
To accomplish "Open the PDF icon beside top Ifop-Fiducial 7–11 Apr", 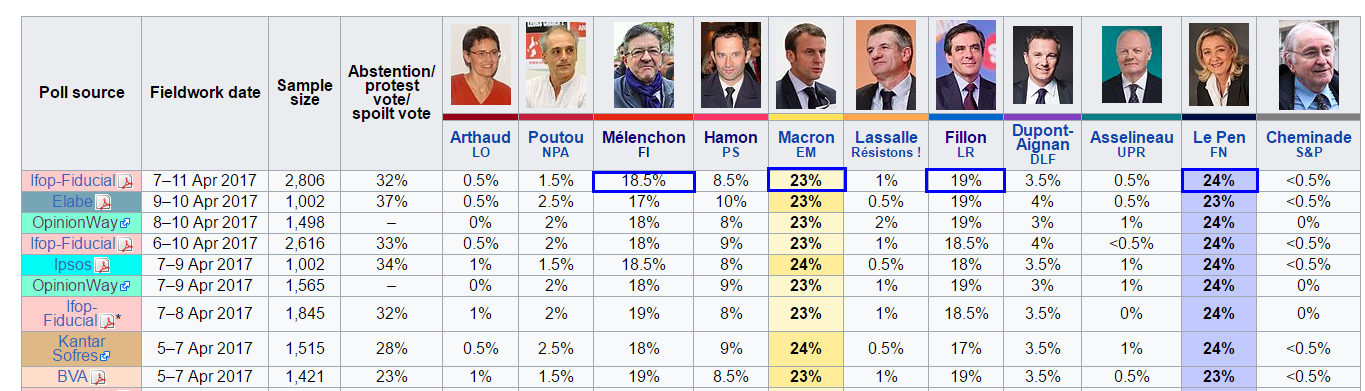I will pos(126,182).
